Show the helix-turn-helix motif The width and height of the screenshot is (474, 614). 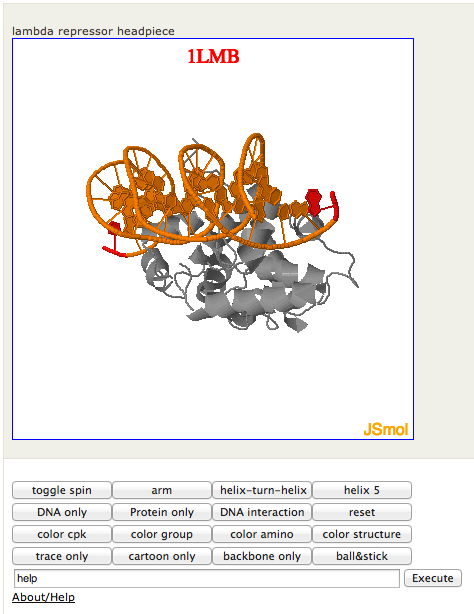click(262, 490)
